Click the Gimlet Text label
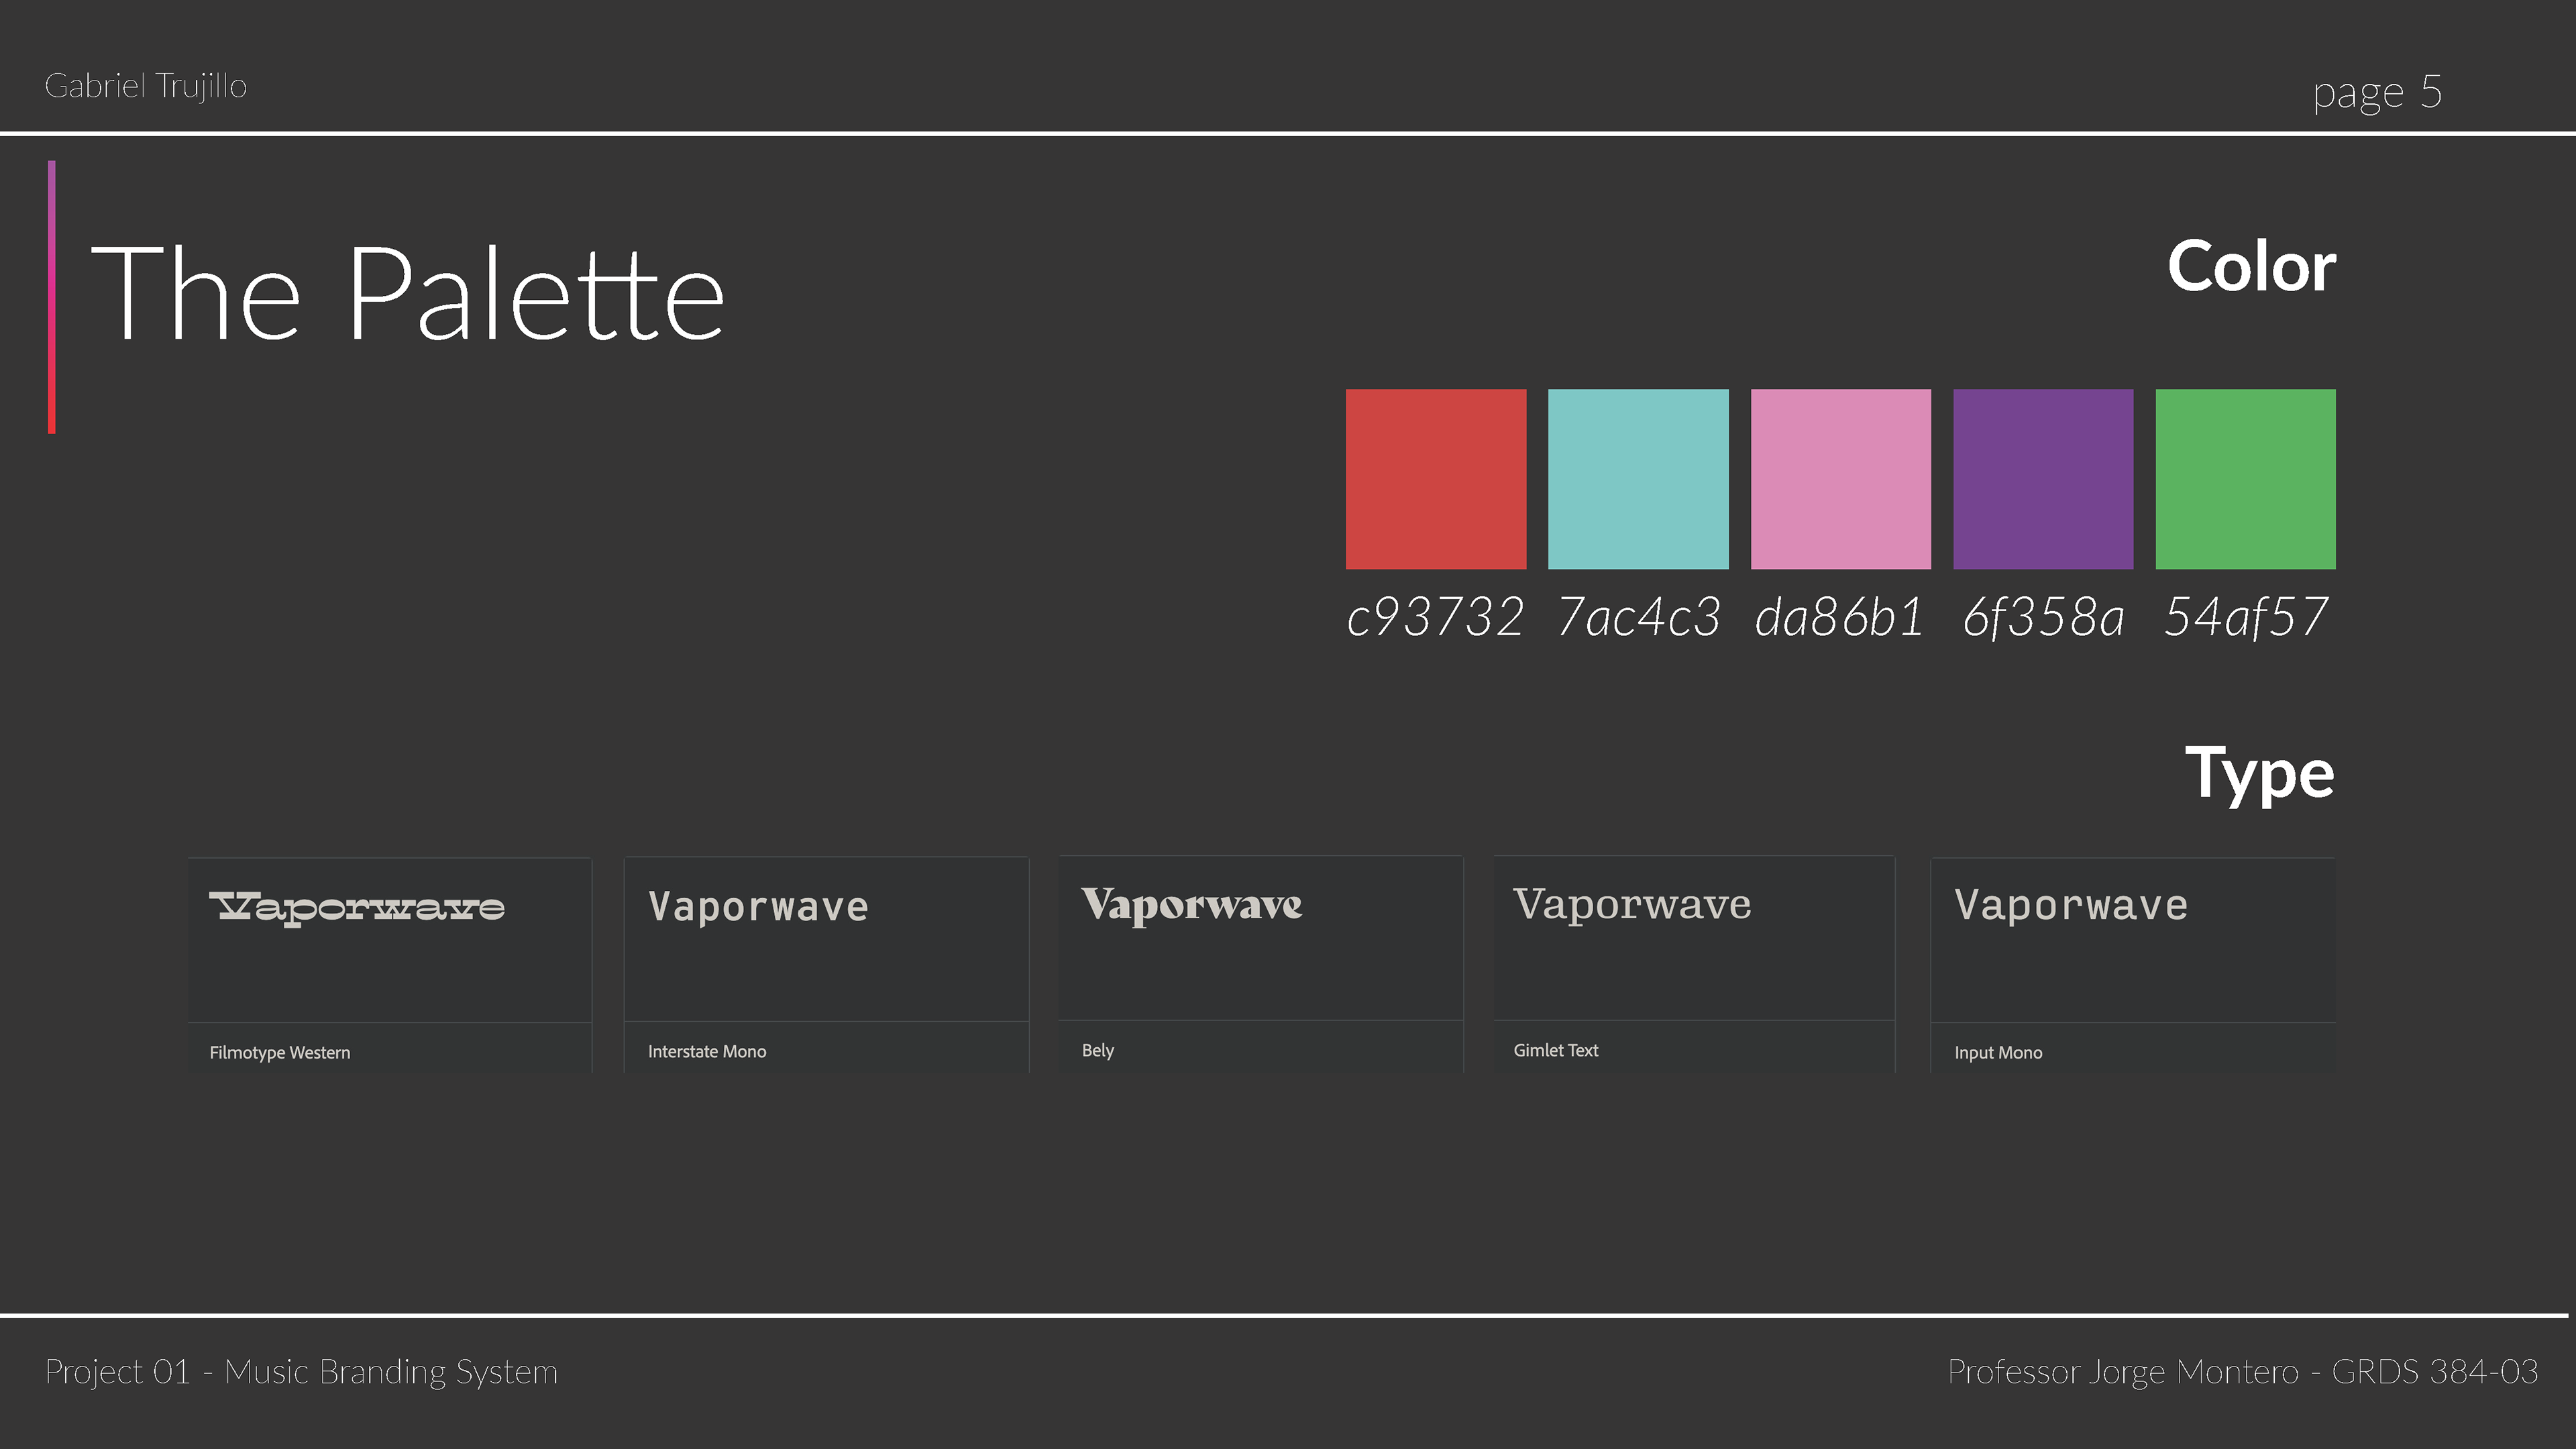 (x=1555, y=1050)
